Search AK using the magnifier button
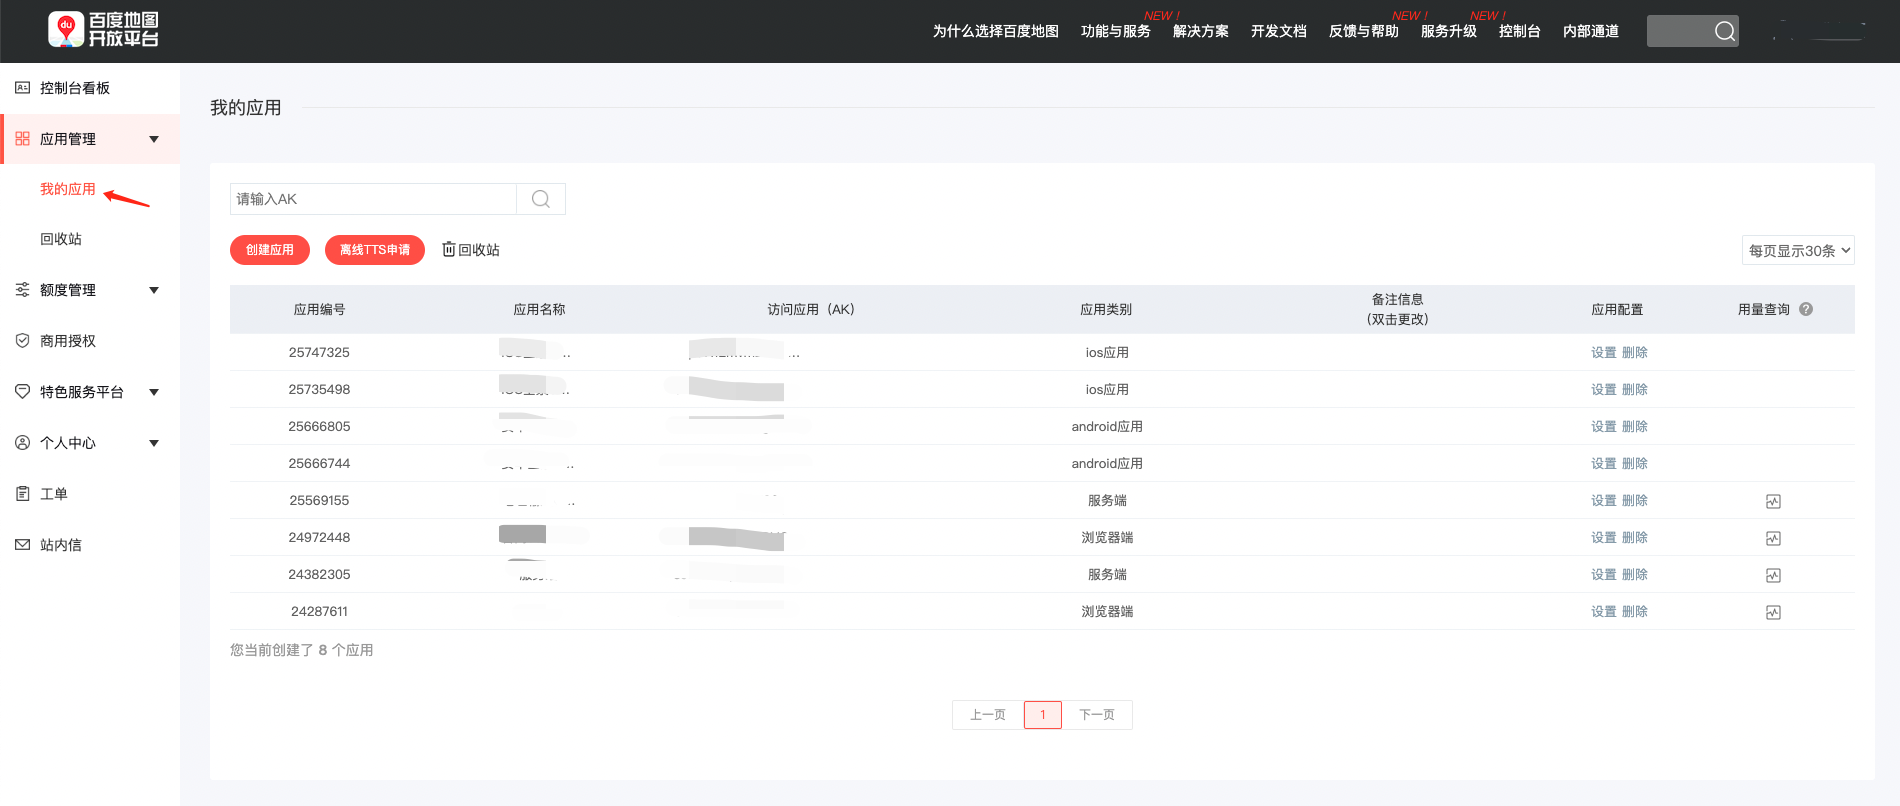 541,199
